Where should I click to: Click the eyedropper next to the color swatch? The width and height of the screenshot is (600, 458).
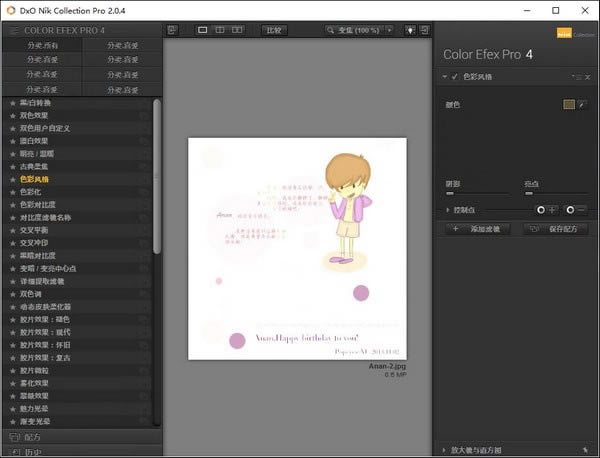click(582, 104)
